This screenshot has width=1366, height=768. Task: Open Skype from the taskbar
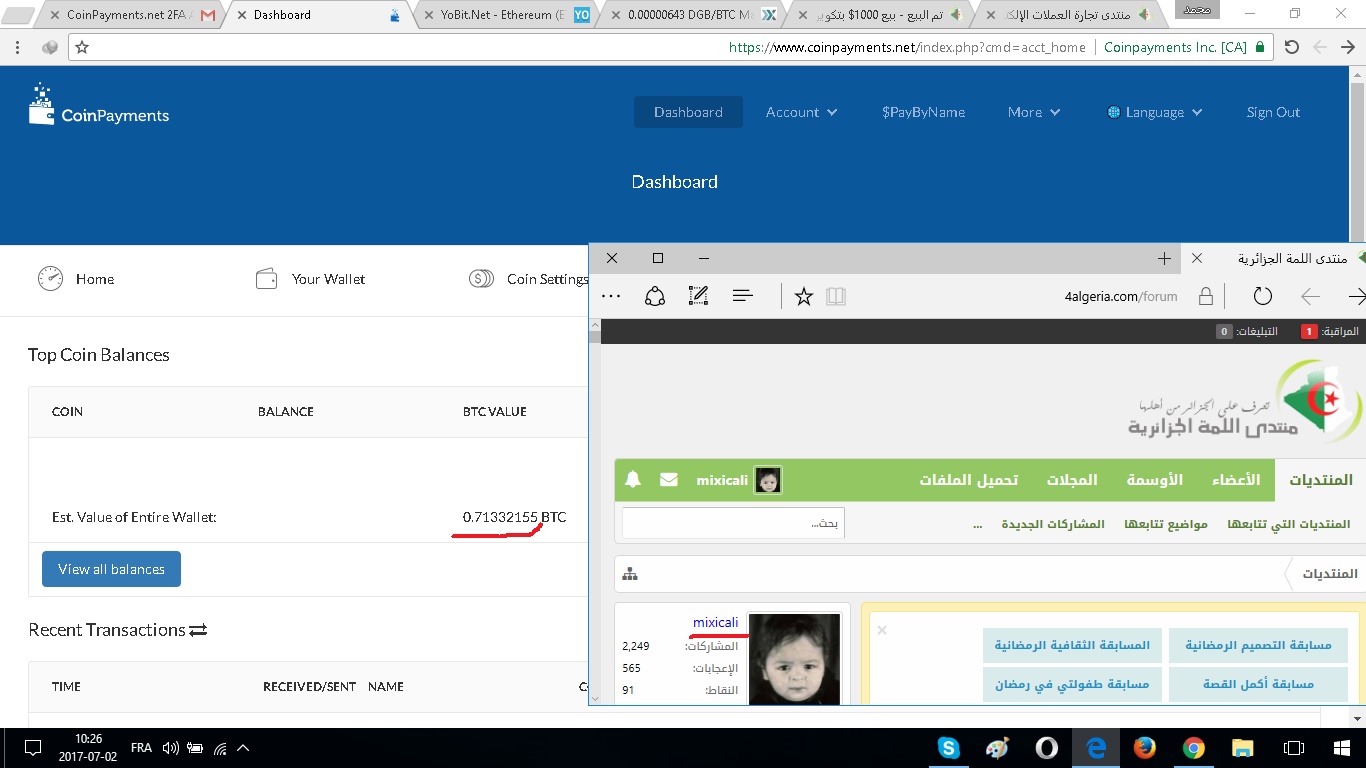948,748
